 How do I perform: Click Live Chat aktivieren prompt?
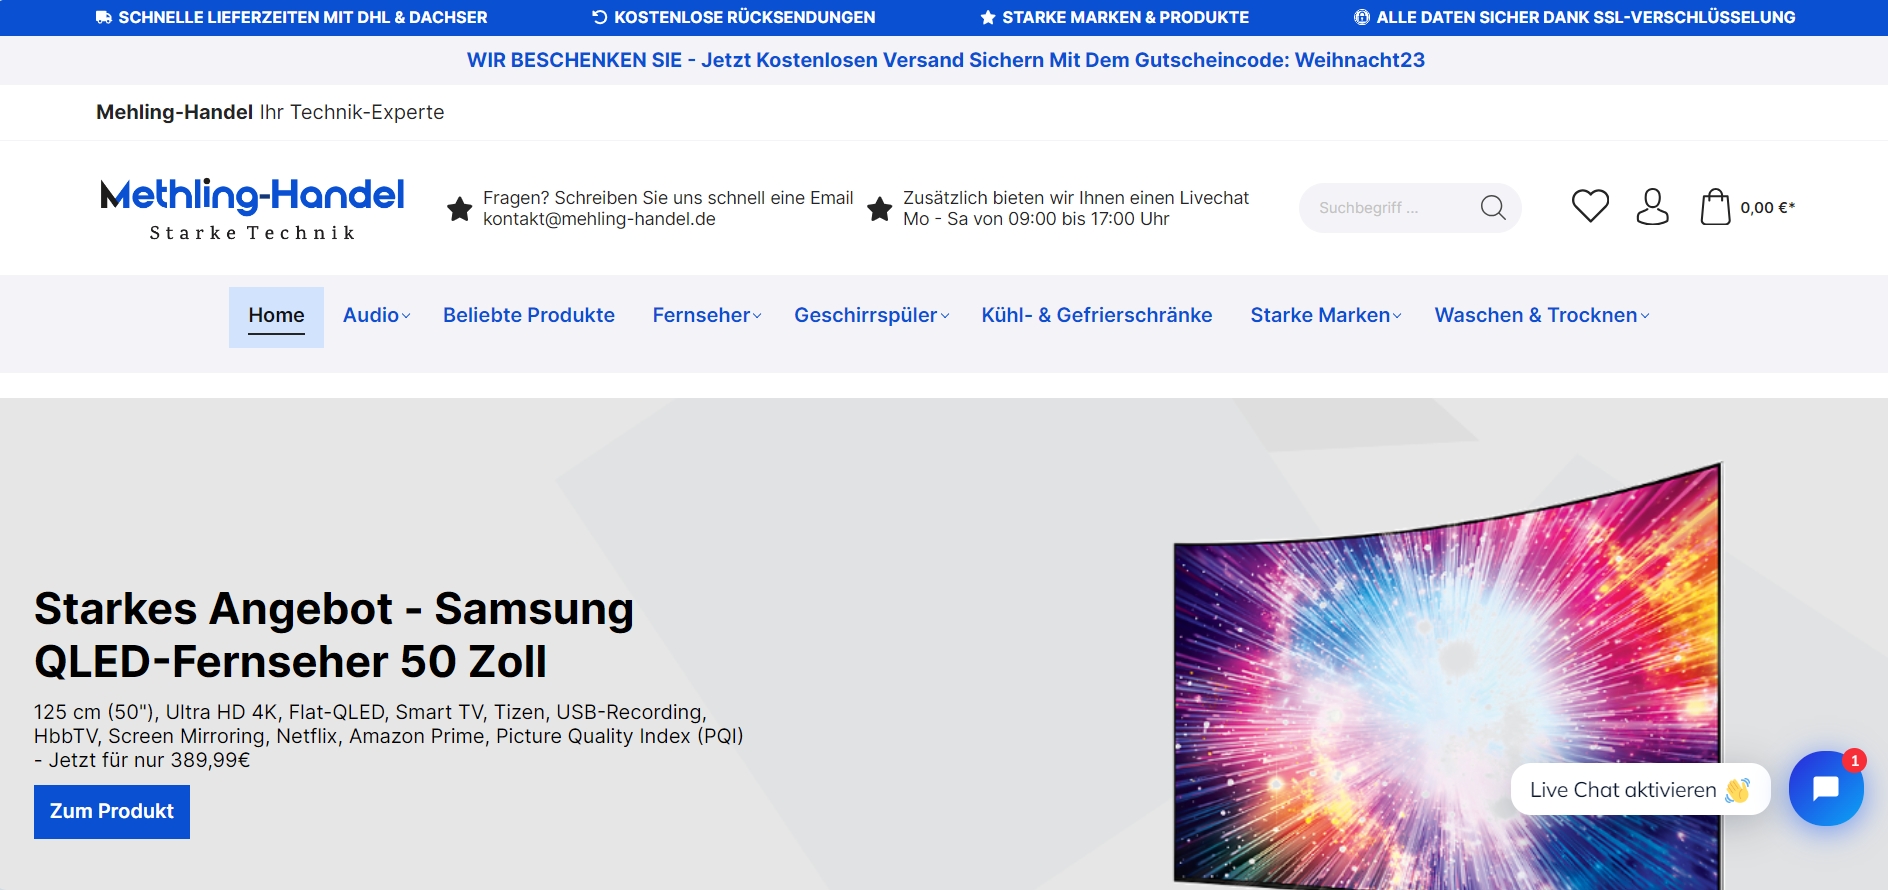point(1640,790)
